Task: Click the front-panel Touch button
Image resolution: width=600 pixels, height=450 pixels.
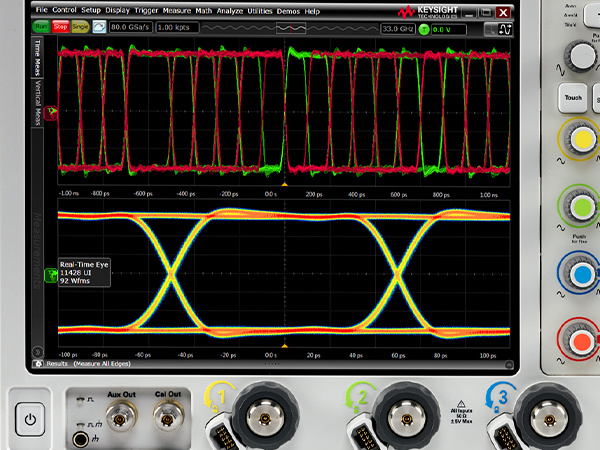Action: pos(573,98)
